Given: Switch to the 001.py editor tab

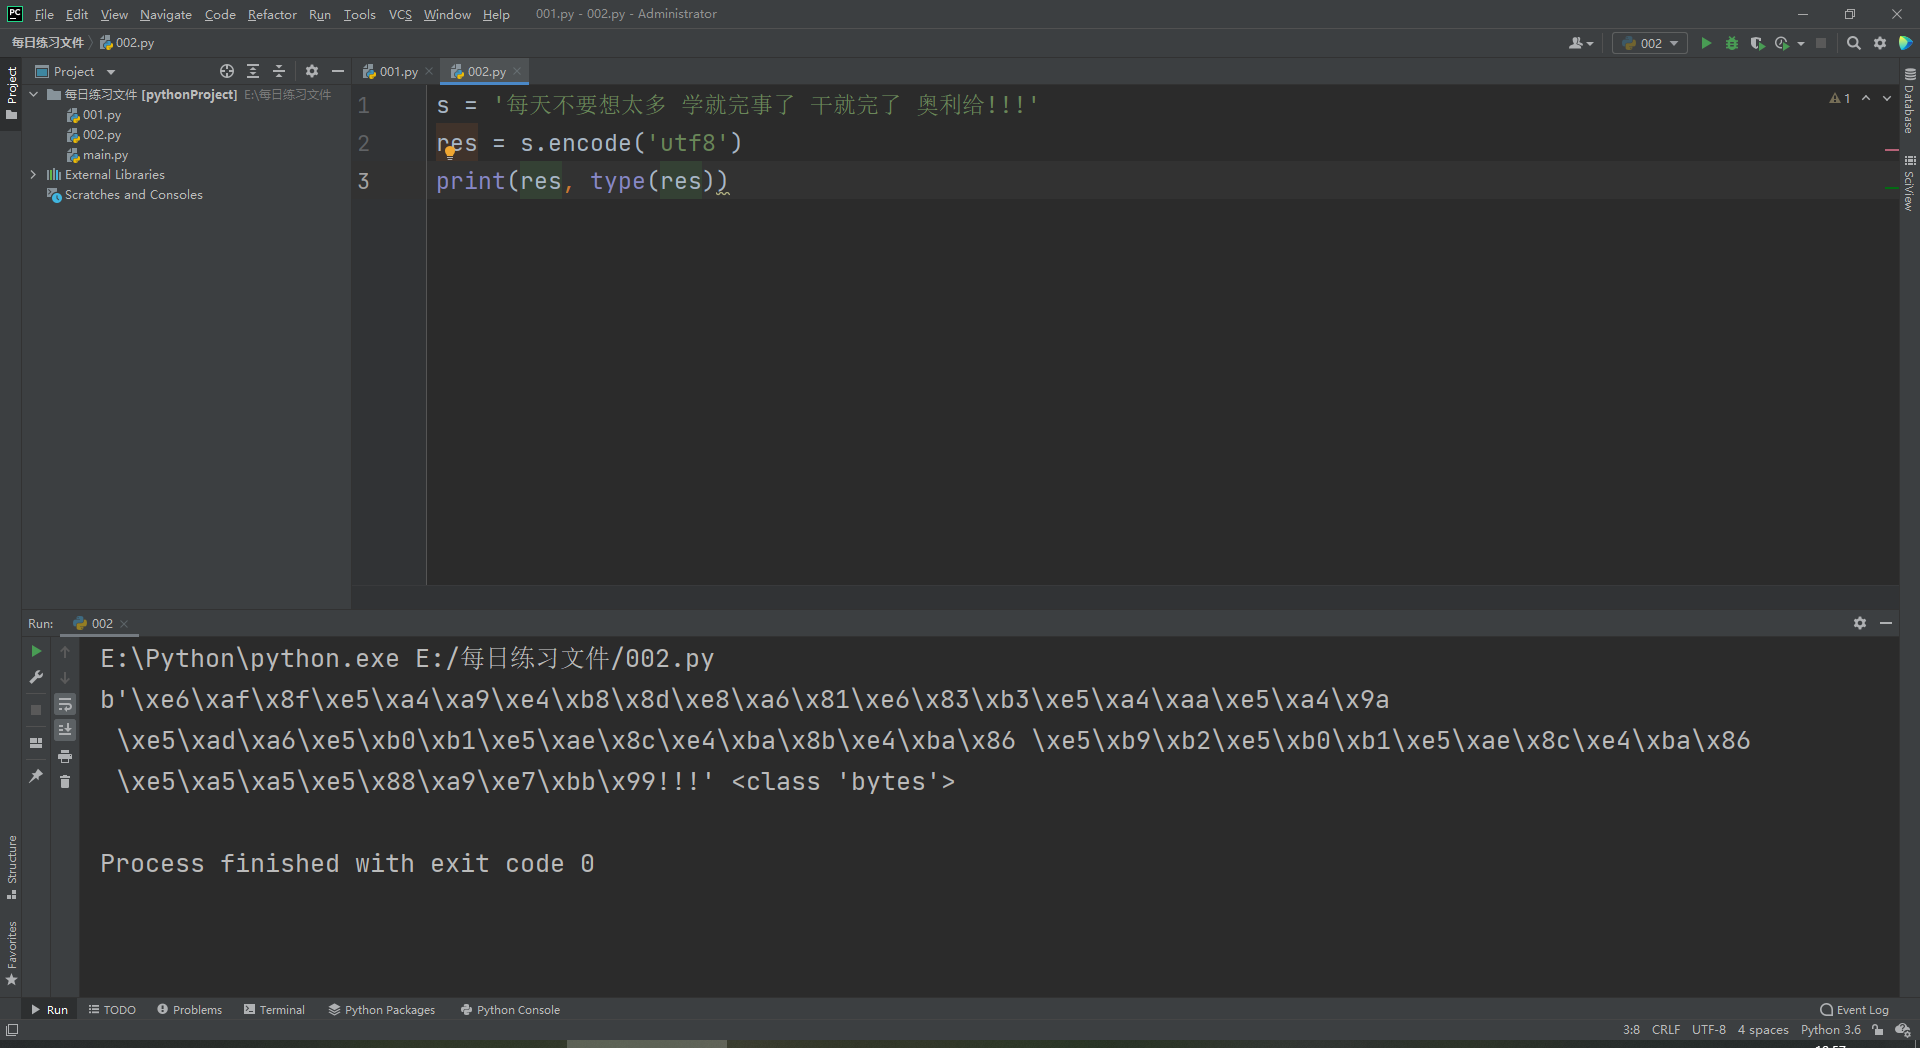Looking at the screenshot, I should (398, 71).
